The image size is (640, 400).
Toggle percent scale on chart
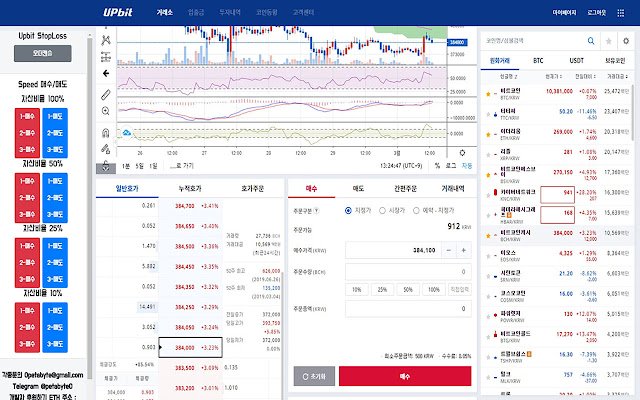pyautogui.click(x=437, y=166)
